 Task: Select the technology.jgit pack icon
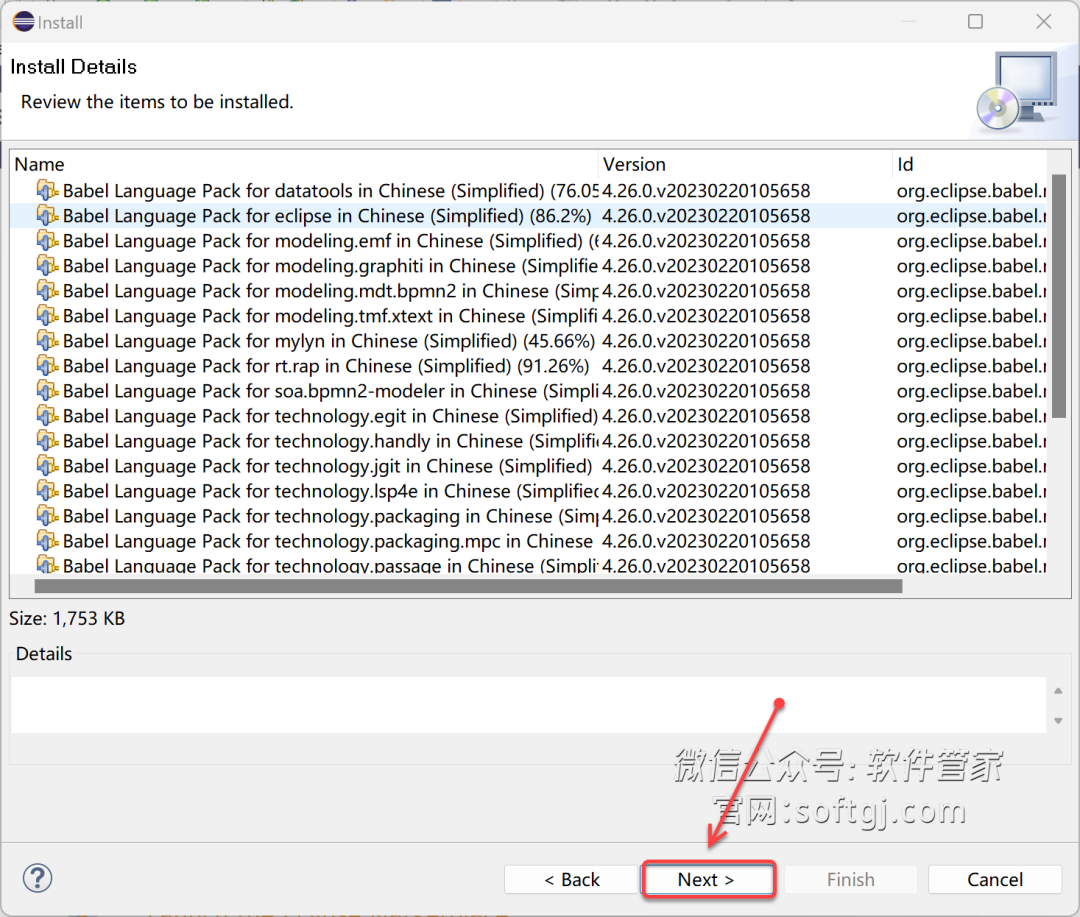[x=47, y=466]
